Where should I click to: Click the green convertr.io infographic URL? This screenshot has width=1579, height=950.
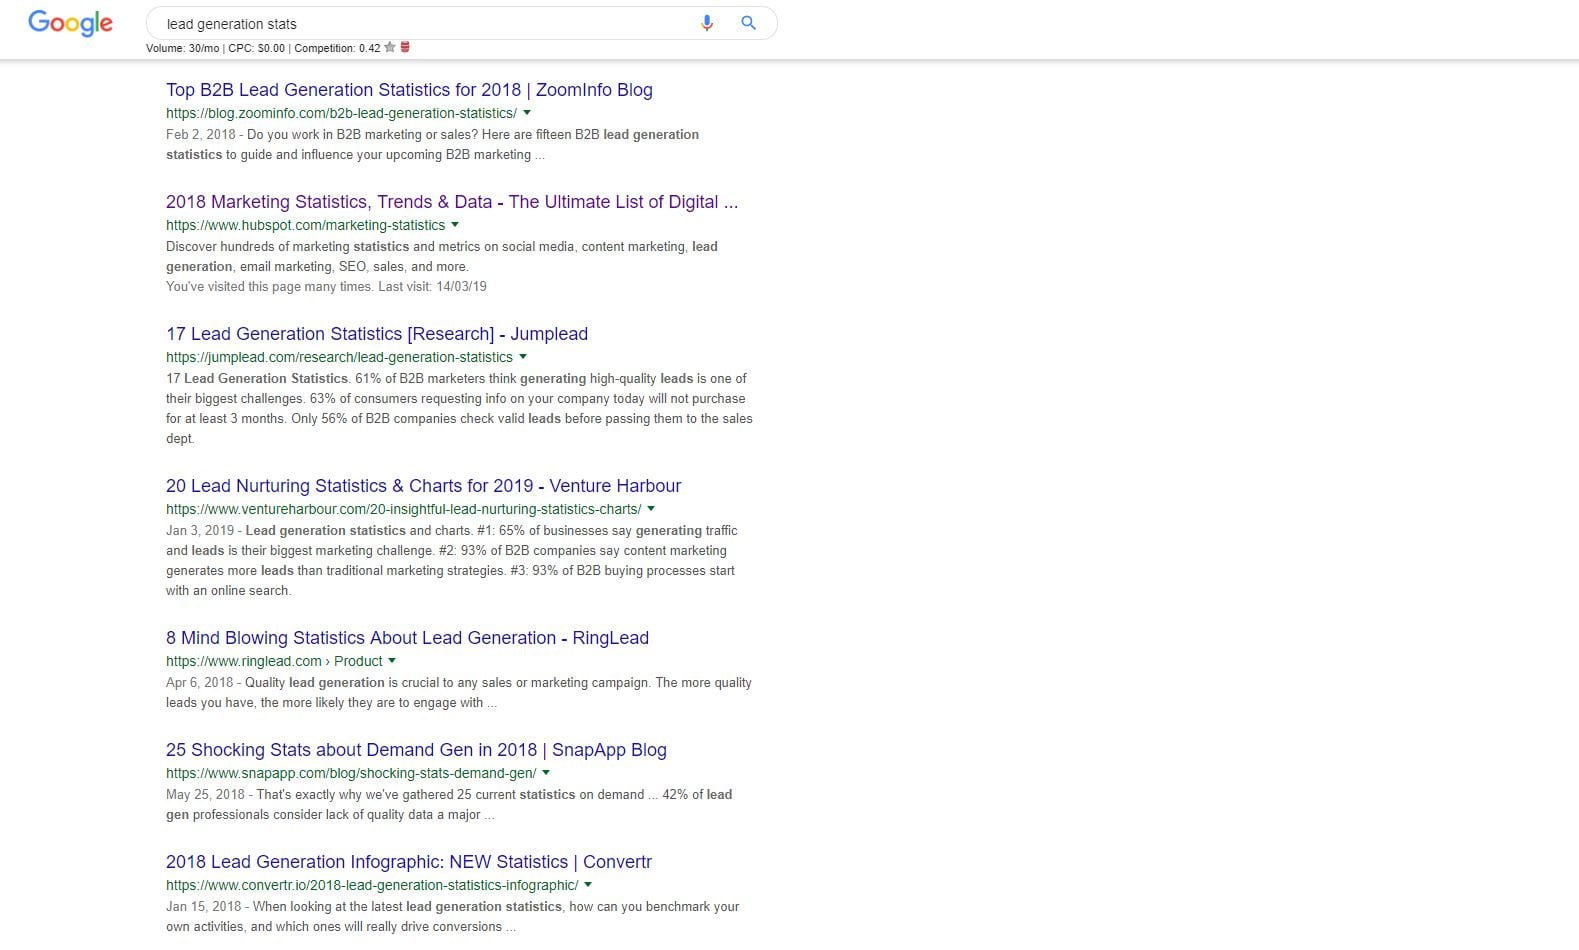point(372,885)
